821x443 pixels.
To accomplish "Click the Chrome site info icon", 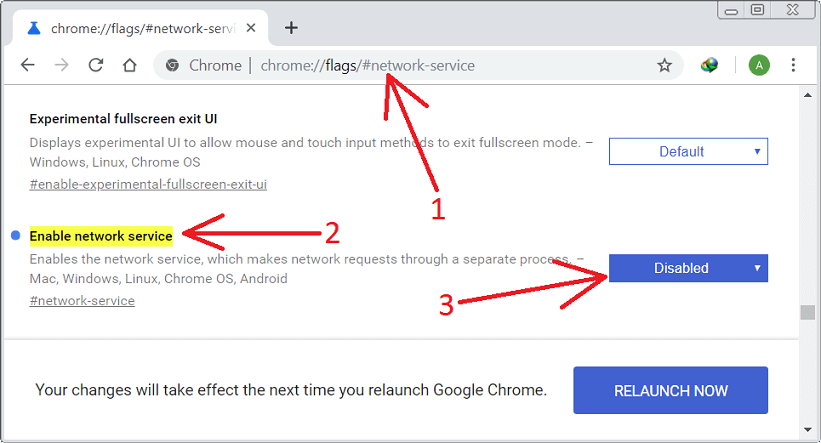I will (172, 65).
